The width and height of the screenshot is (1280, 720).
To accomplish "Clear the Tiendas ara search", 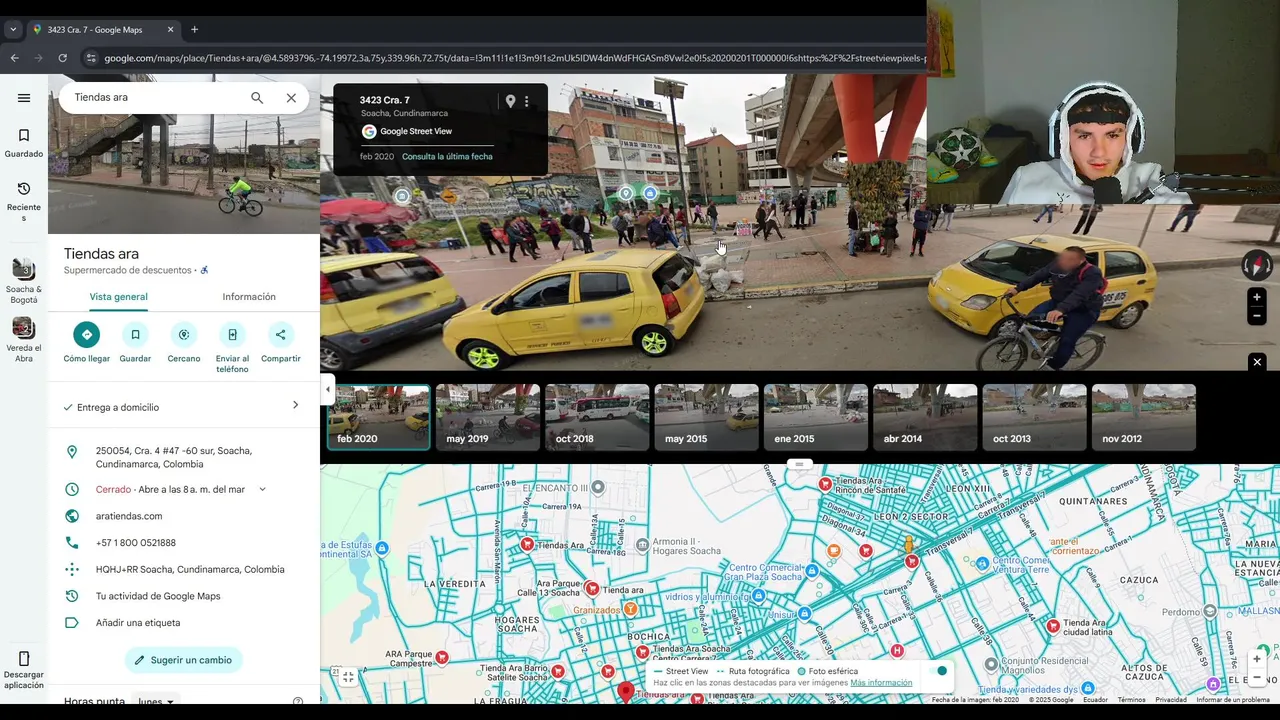I will [291, 98].
